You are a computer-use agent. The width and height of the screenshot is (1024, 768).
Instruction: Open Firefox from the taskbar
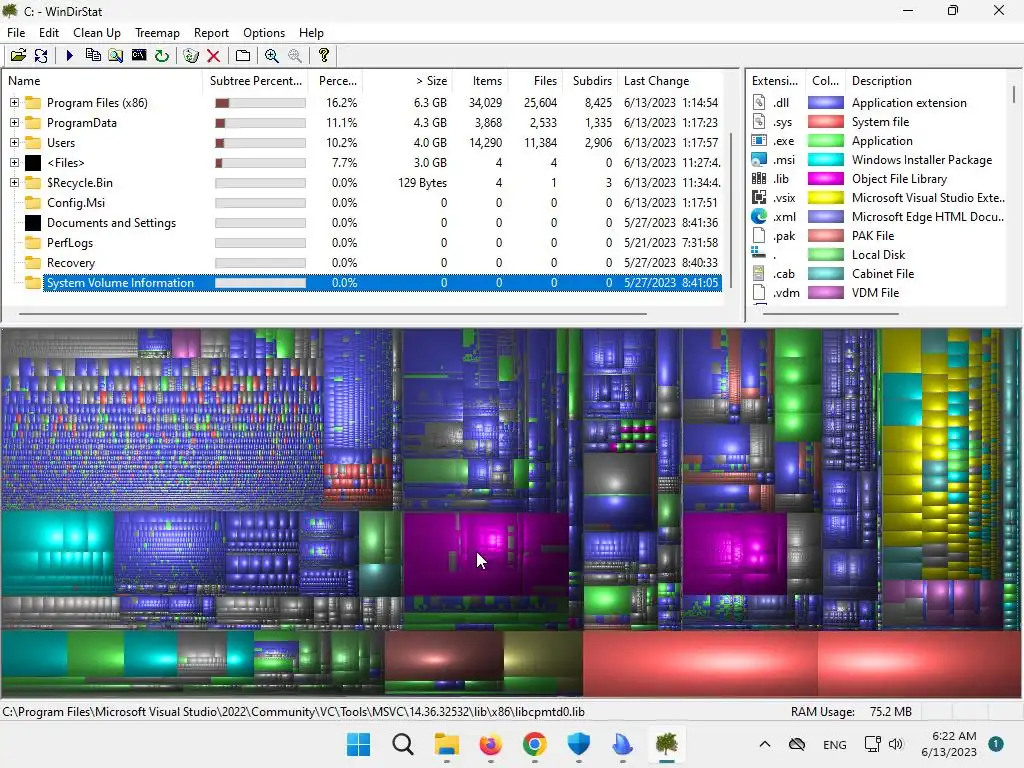[x=490, y=744]
